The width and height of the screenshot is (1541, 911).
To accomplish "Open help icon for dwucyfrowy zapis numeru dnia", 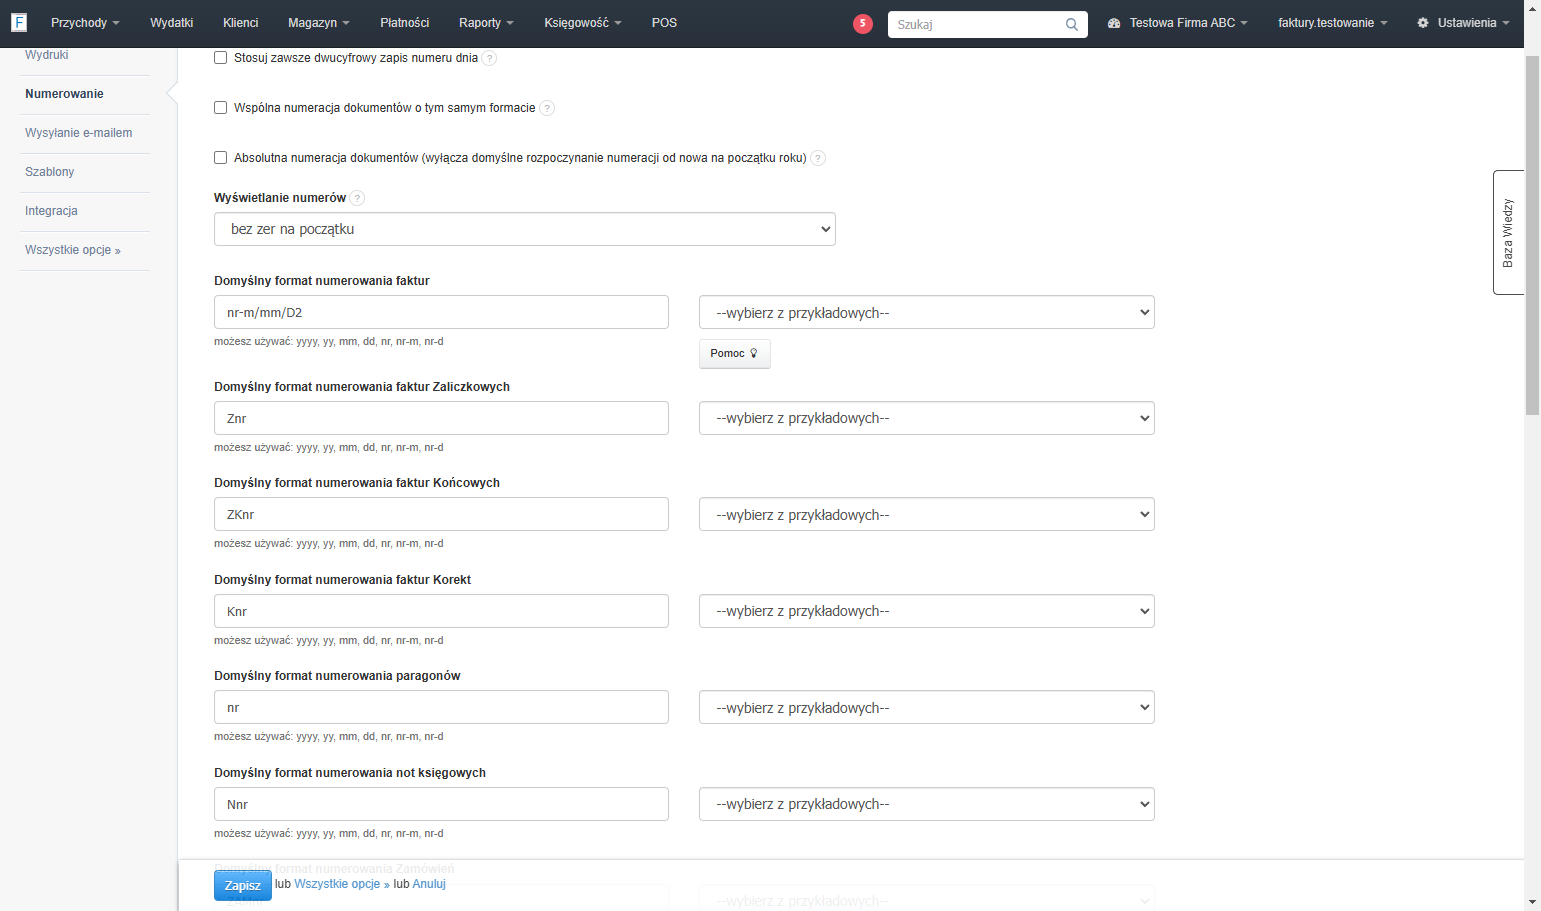I will coord(489,58).
